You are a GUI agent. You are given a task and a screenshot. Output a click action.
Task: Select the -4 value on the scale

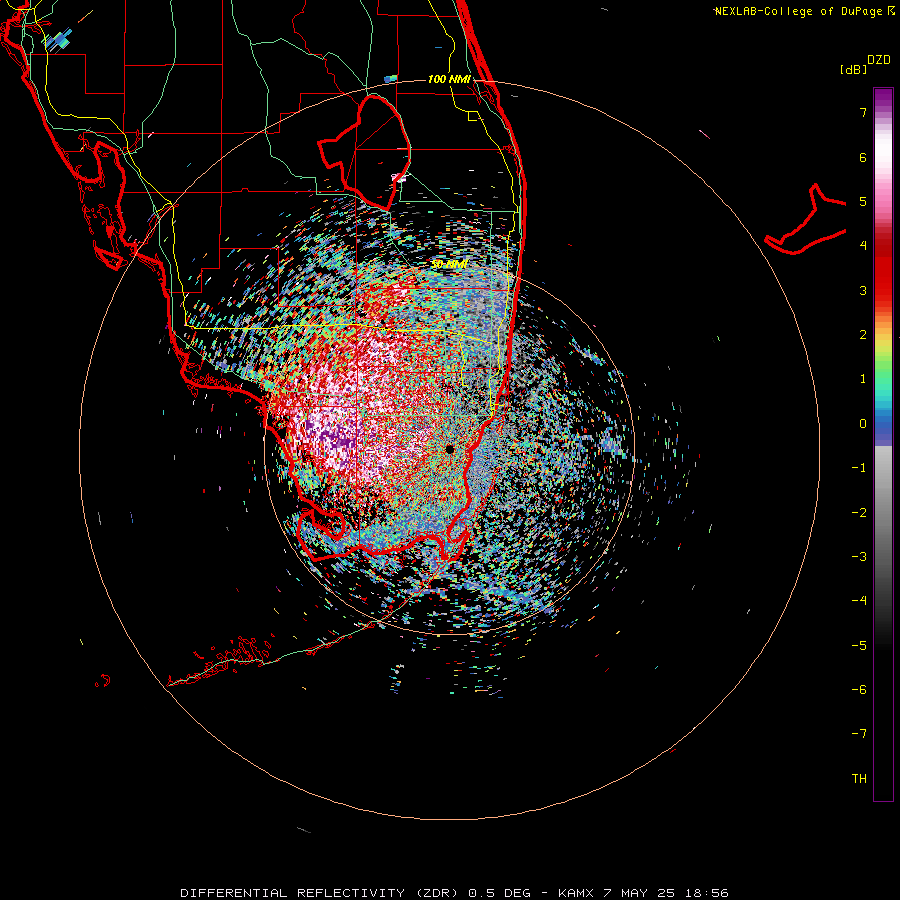[x=859, y=601]
